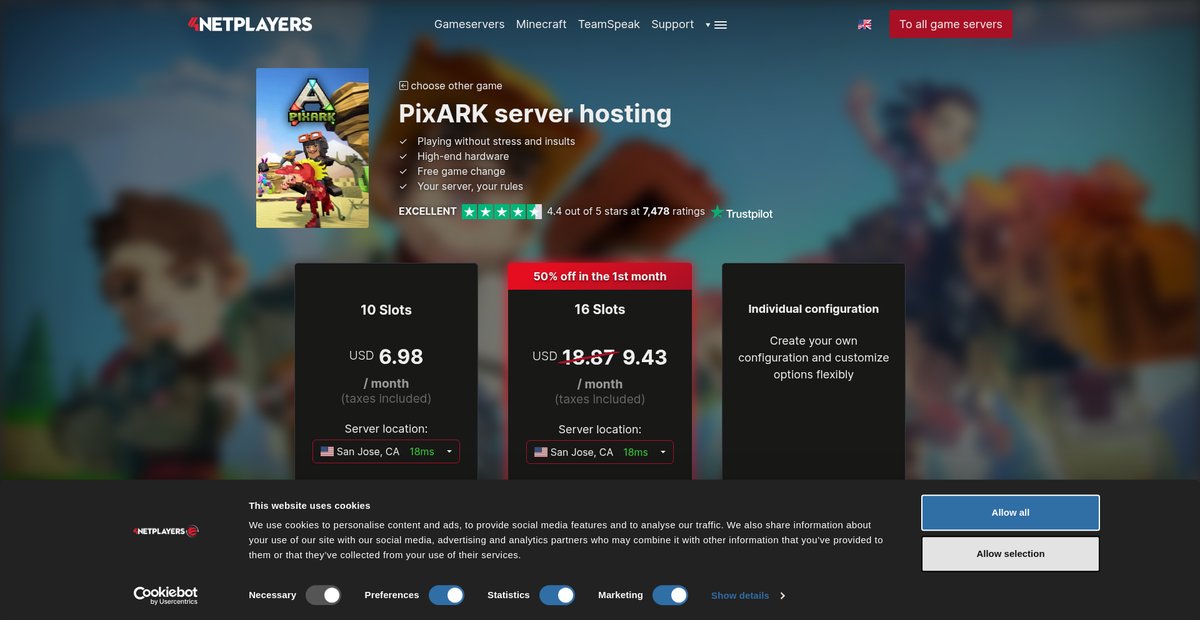
Task: Toggle the Necessary cookies switch
Action: tap(324, 595)
